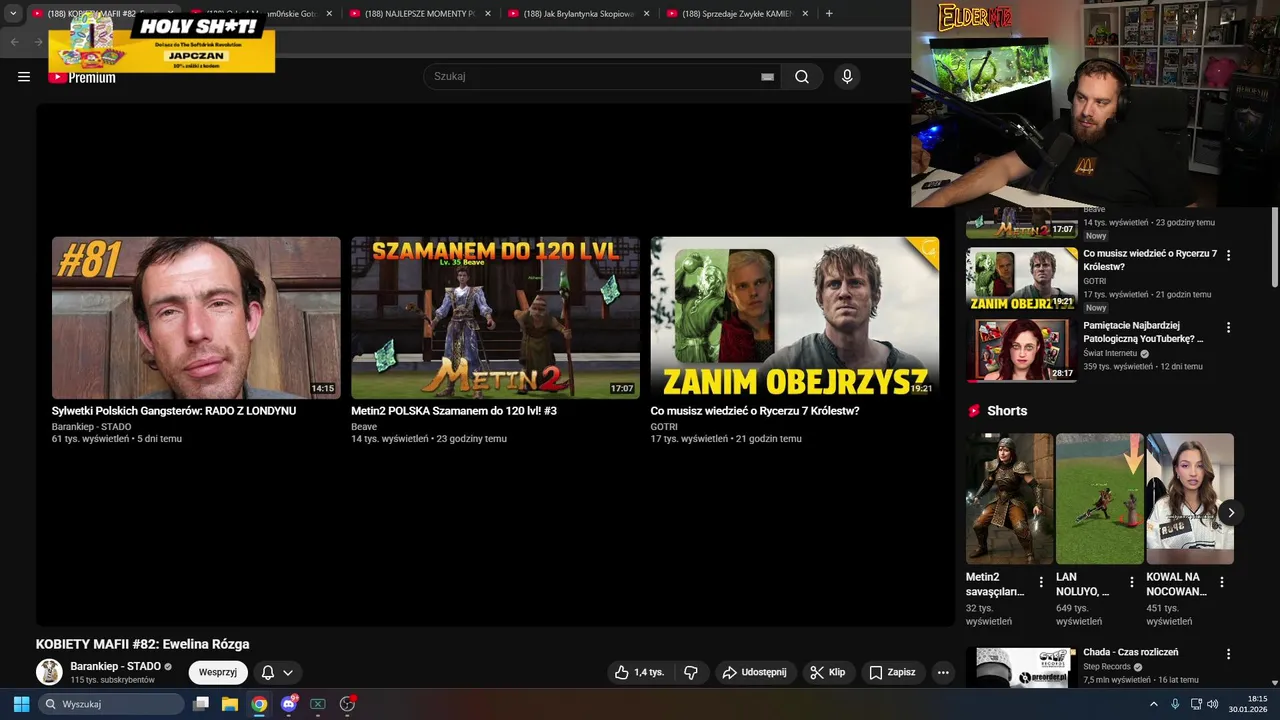Open sidebar video Chada - Czas rozliczeń
The height and width of the screenshot is (720, 1280).
[1131, 652]
